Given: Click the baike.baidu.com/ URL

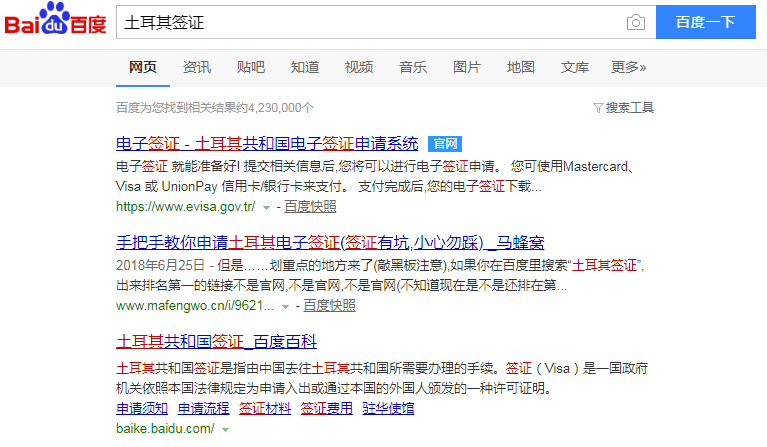Looking at the screenshot, I should (x=165, y=429).
